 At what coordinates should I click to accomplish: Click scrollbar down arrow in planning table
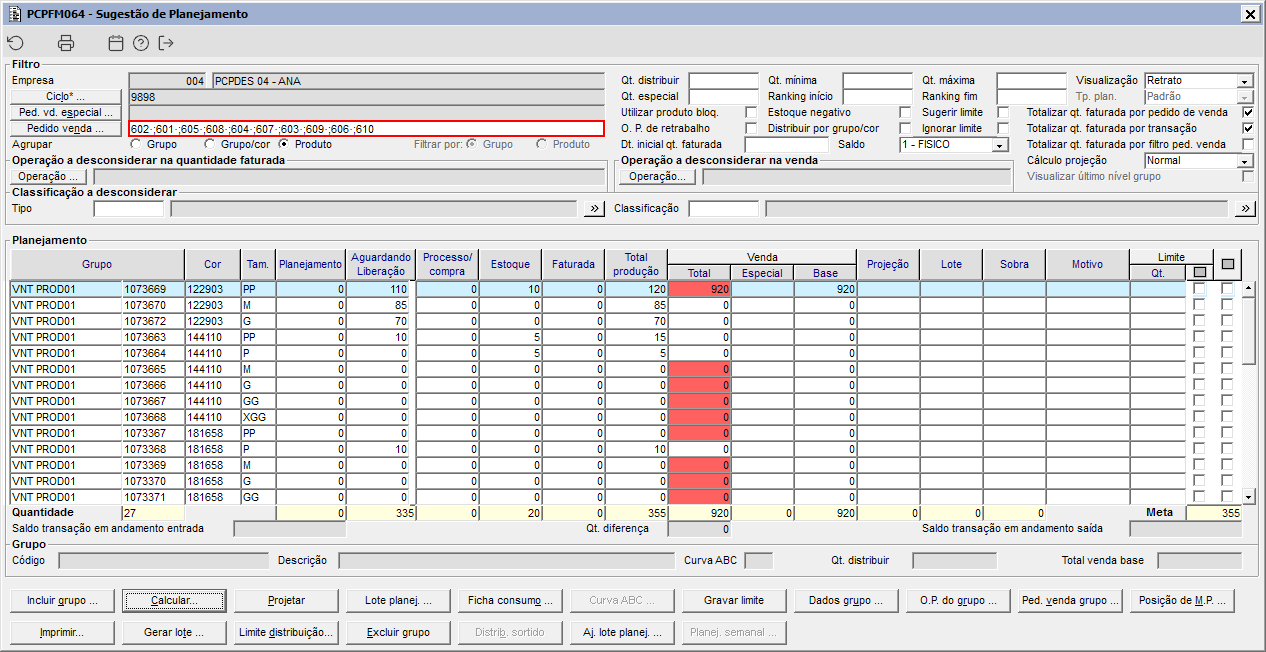[1248, 497]
